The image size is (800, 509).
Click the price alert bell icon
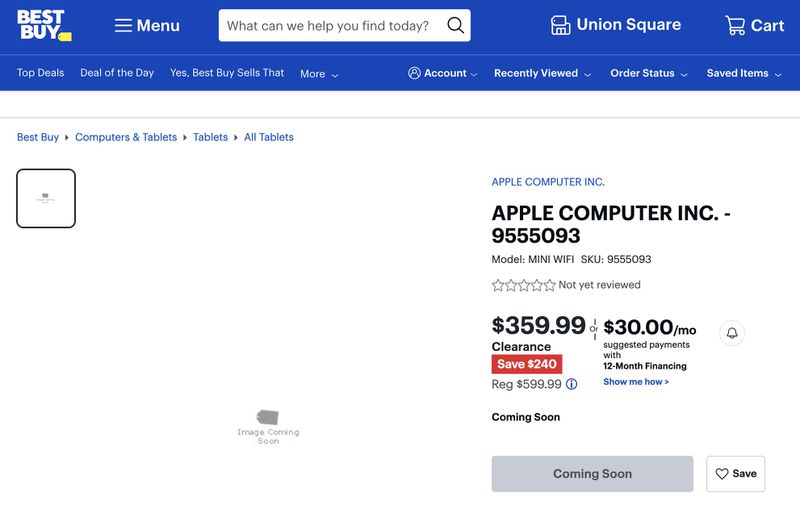tap(732, 333)
